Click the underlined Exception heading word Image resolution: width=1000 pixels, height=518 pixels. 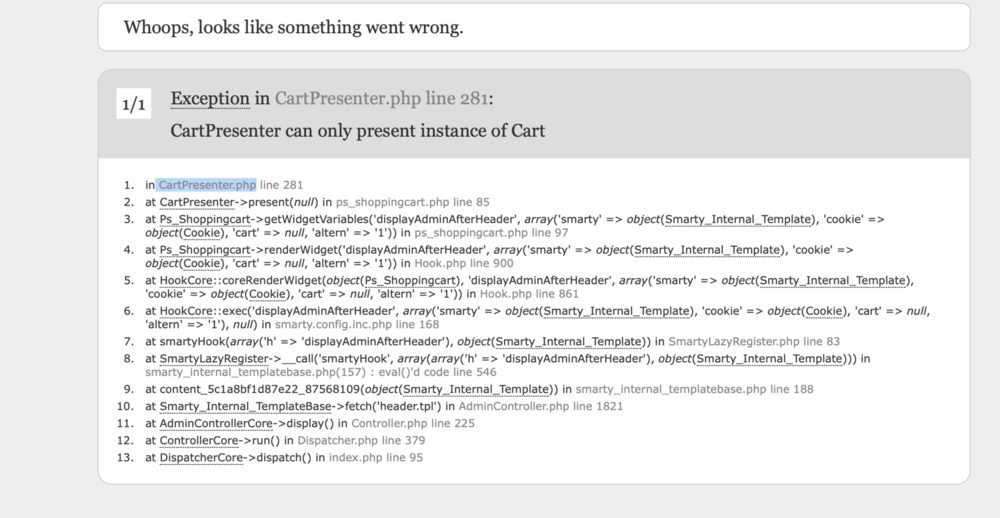(x=210, y=99)
